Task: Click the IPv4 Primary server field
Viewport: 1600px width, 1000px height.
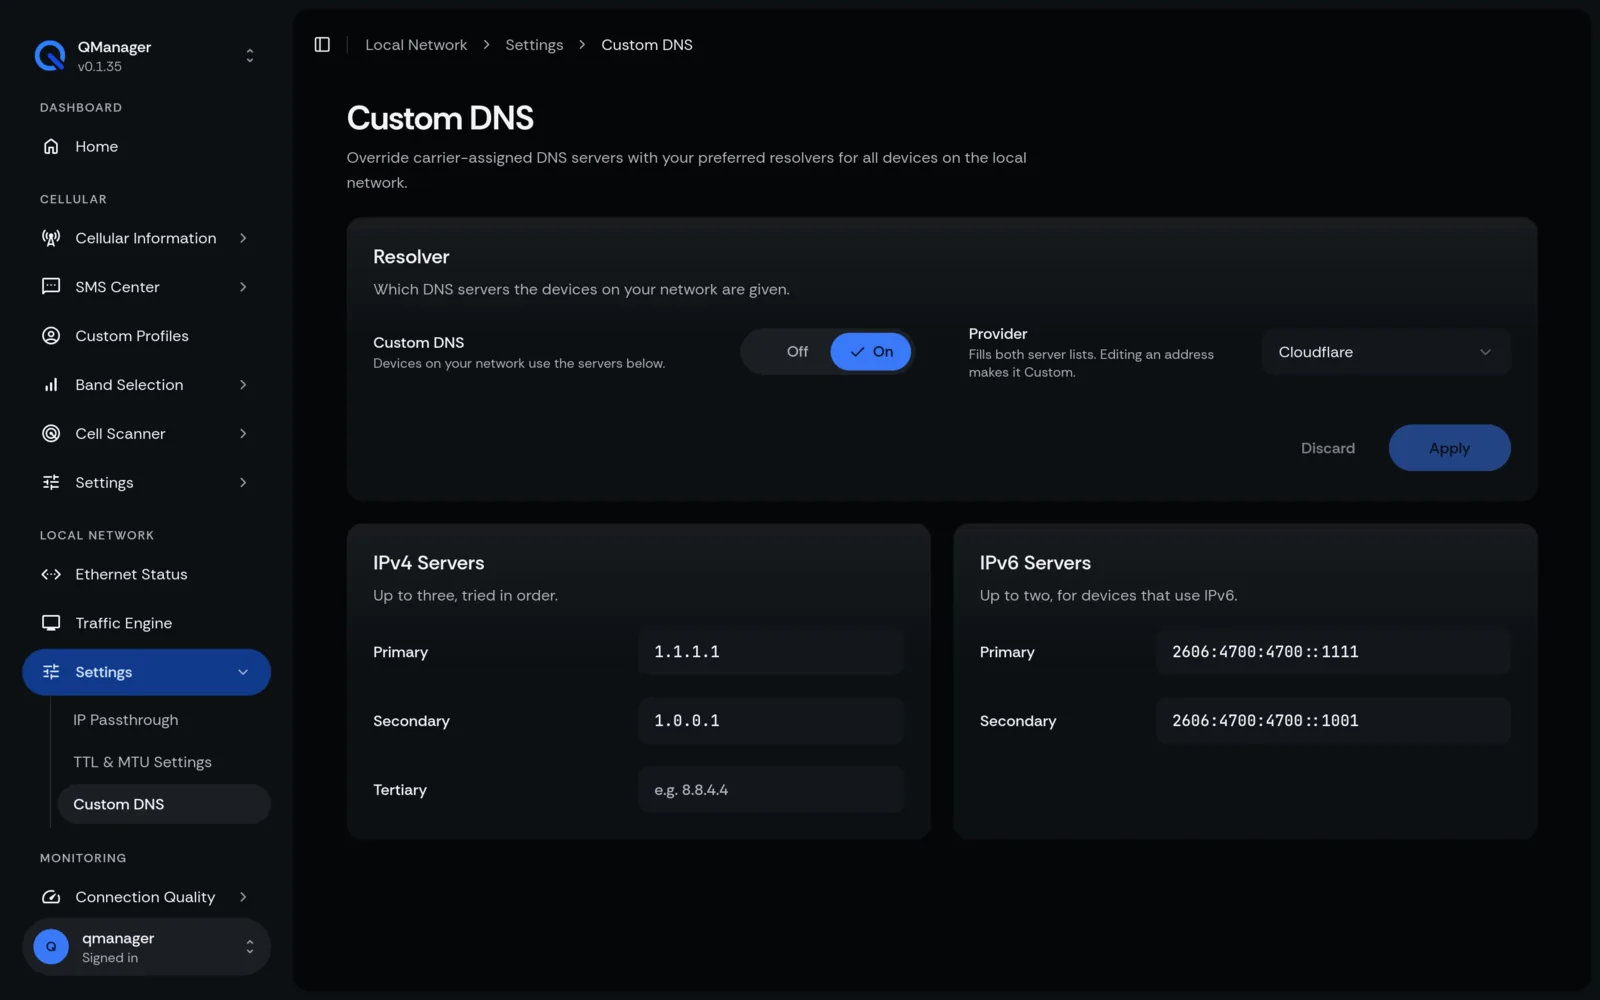Action: 771,652
